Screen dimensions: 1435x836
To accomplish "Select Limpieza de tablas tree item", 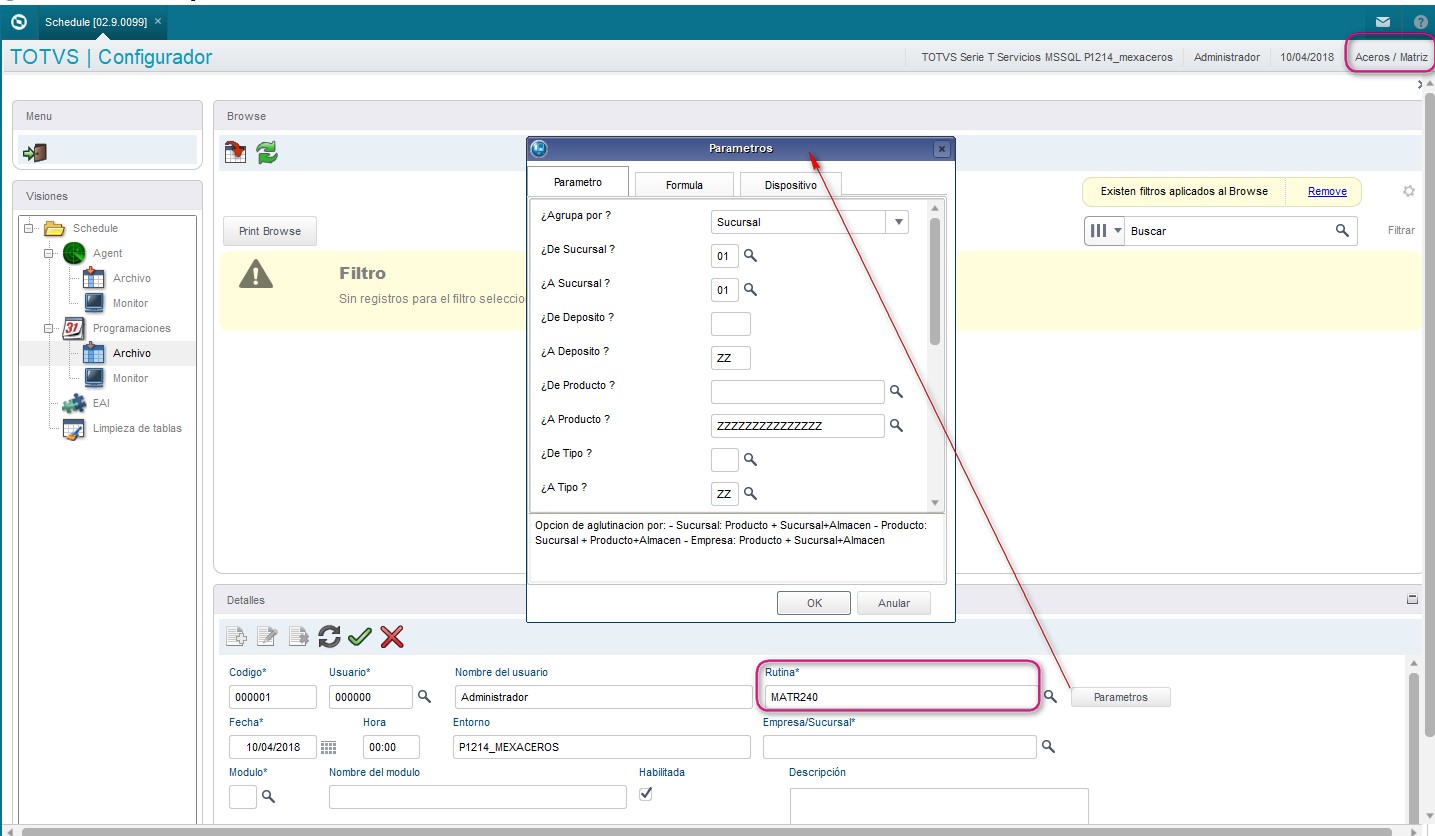I will (137, 428).
